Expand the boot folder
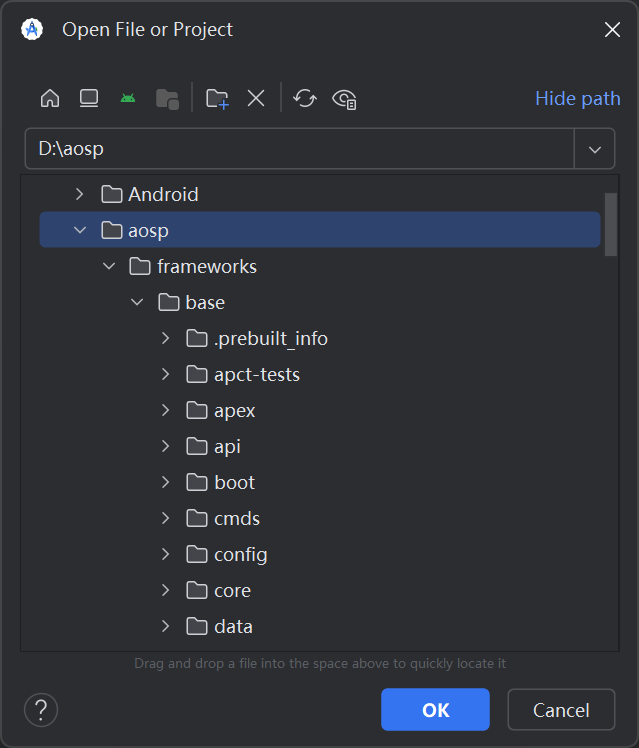 [165, 482]
